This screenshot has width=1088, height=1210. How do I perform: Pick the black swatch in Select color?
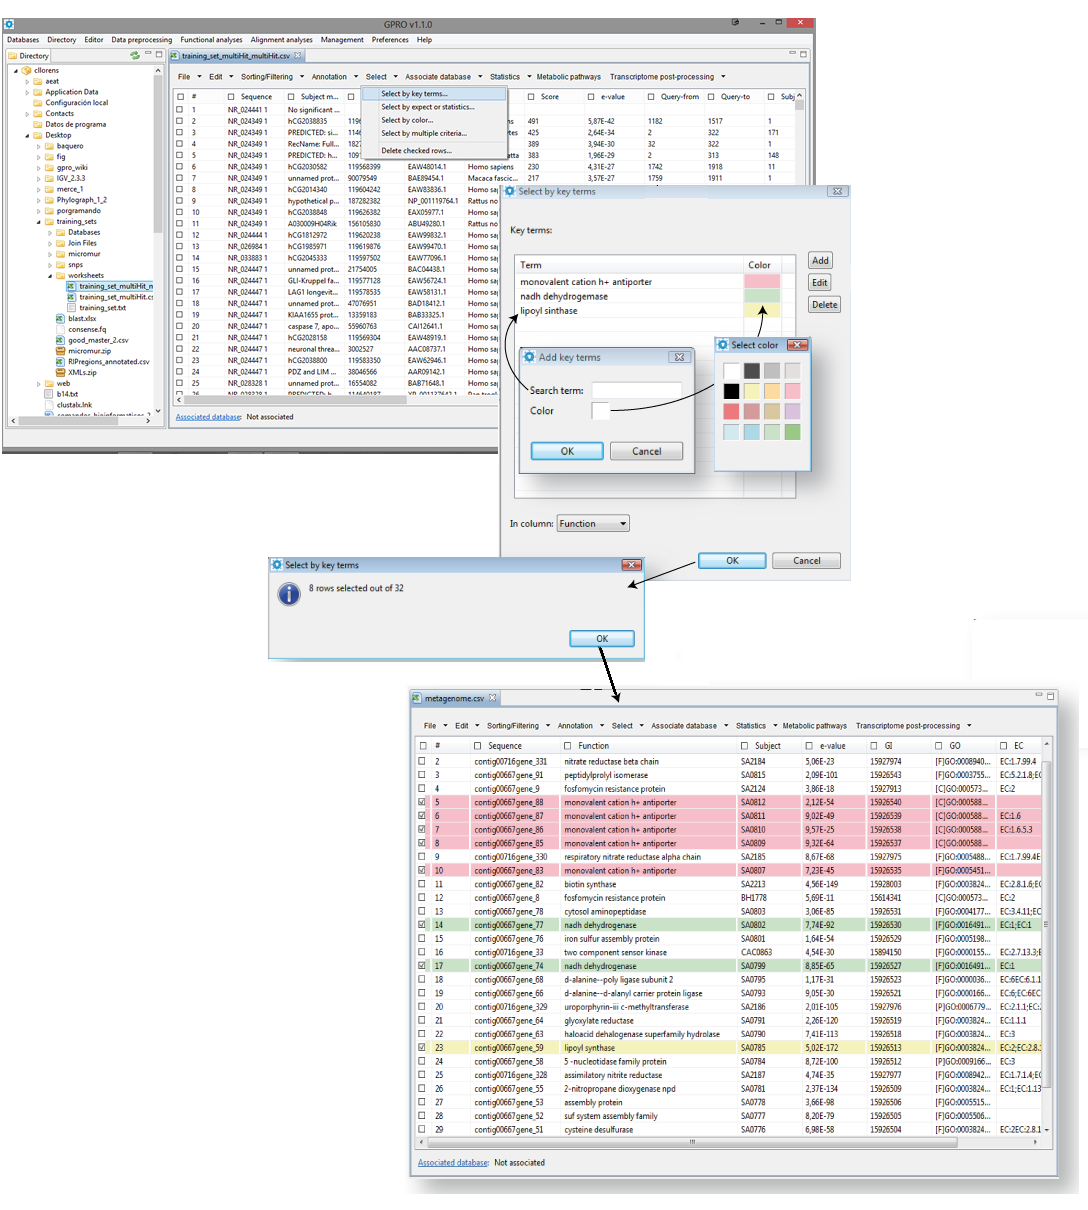tap(731, 391)
